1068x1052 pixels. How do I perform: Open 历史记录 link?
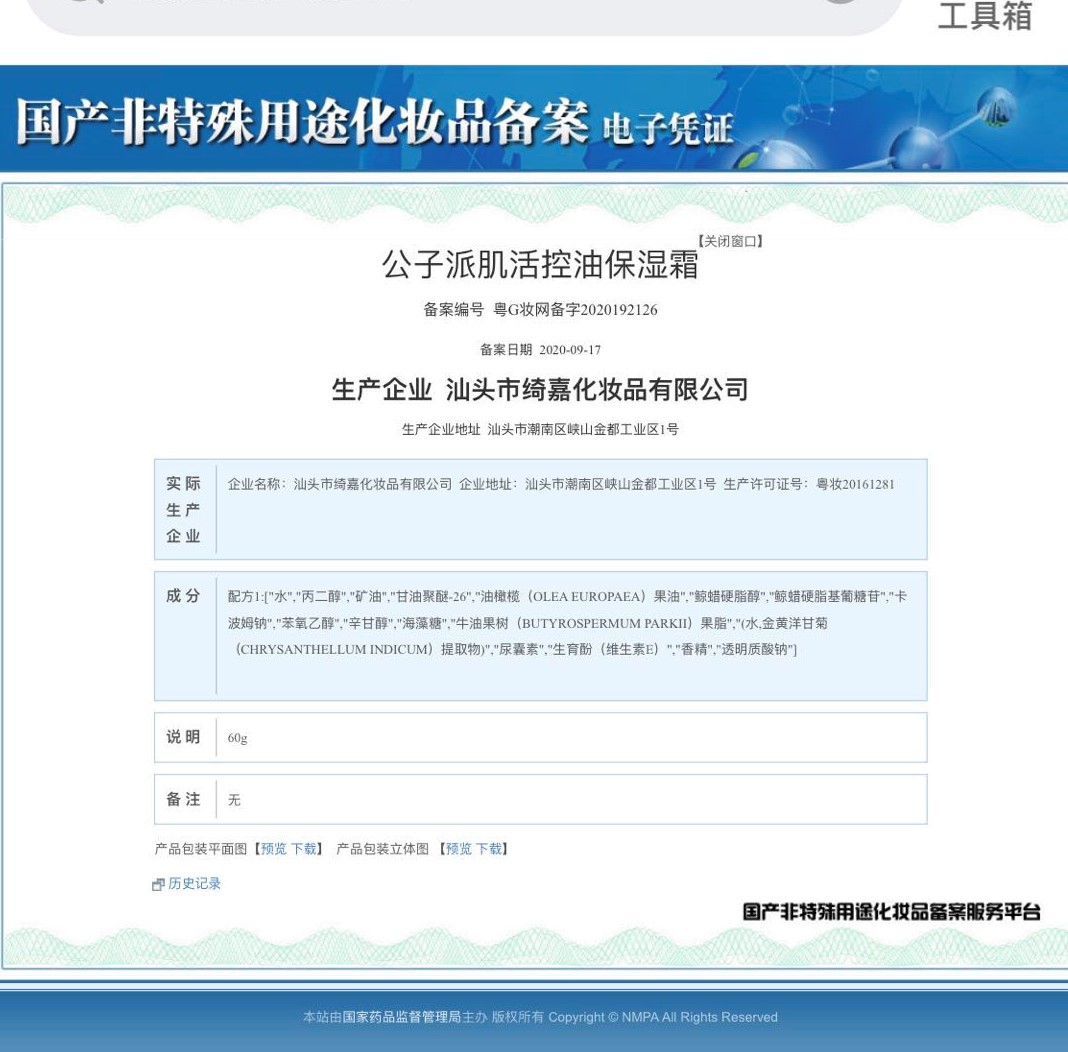[194, 883]
